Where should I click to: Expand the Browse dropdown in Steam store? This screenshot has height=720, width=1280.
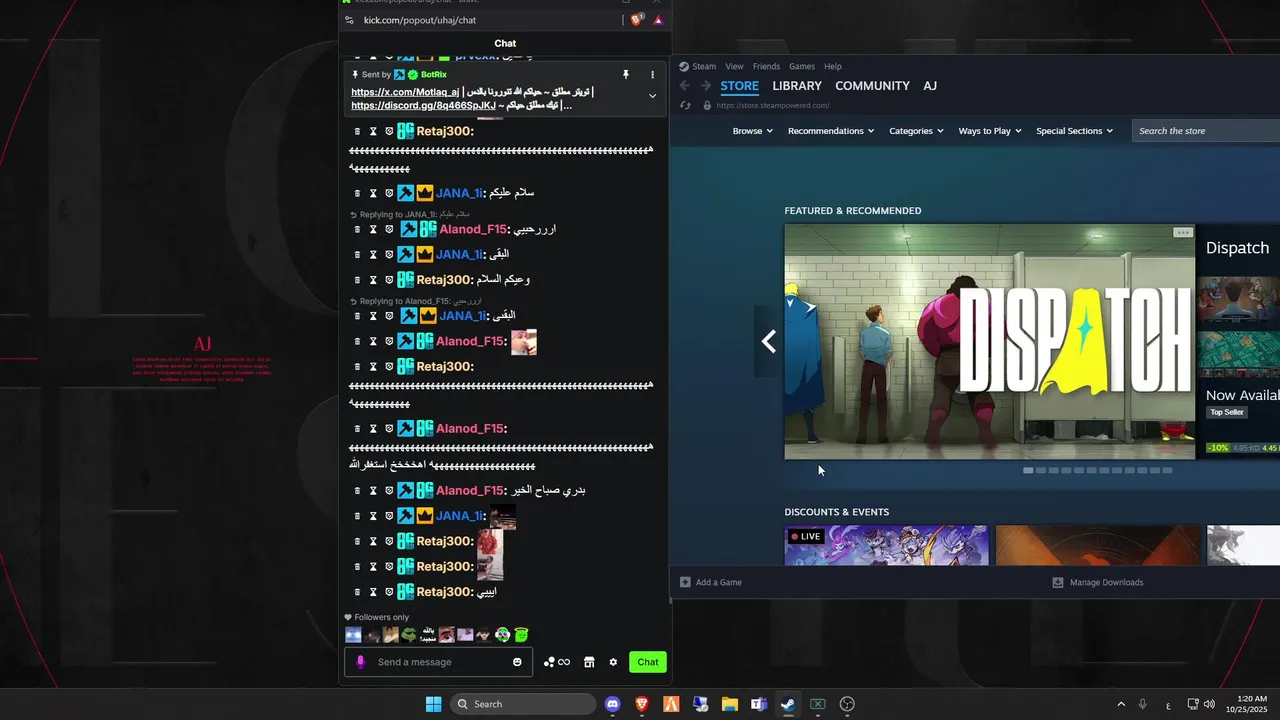tap(752, 131)
